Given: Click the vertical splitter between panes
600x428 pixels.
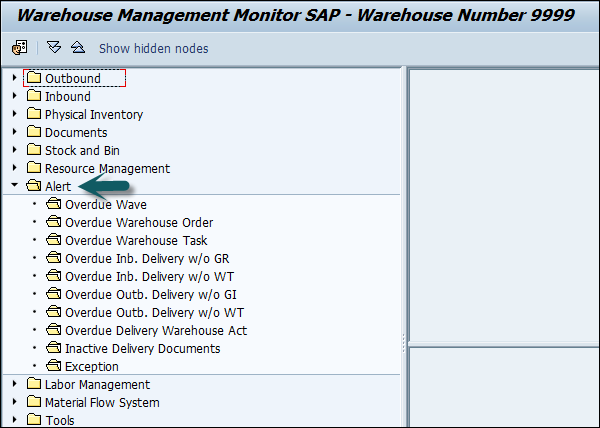Looking at the screenshot, I should point(404,340).
